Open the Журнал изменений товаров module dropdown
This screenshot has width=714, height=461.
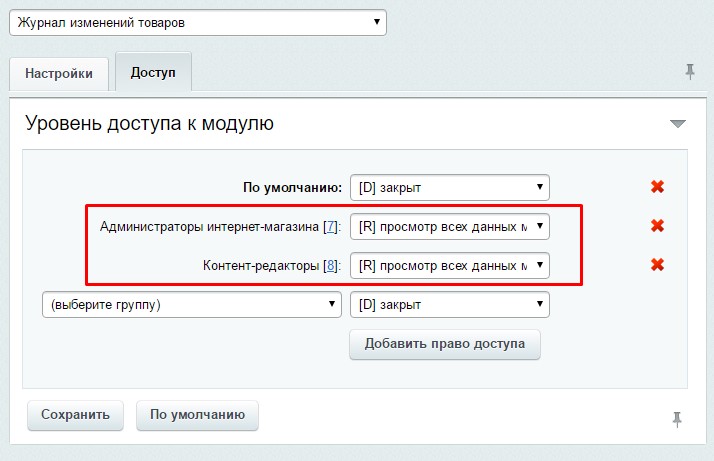click(x=197, y=22)
